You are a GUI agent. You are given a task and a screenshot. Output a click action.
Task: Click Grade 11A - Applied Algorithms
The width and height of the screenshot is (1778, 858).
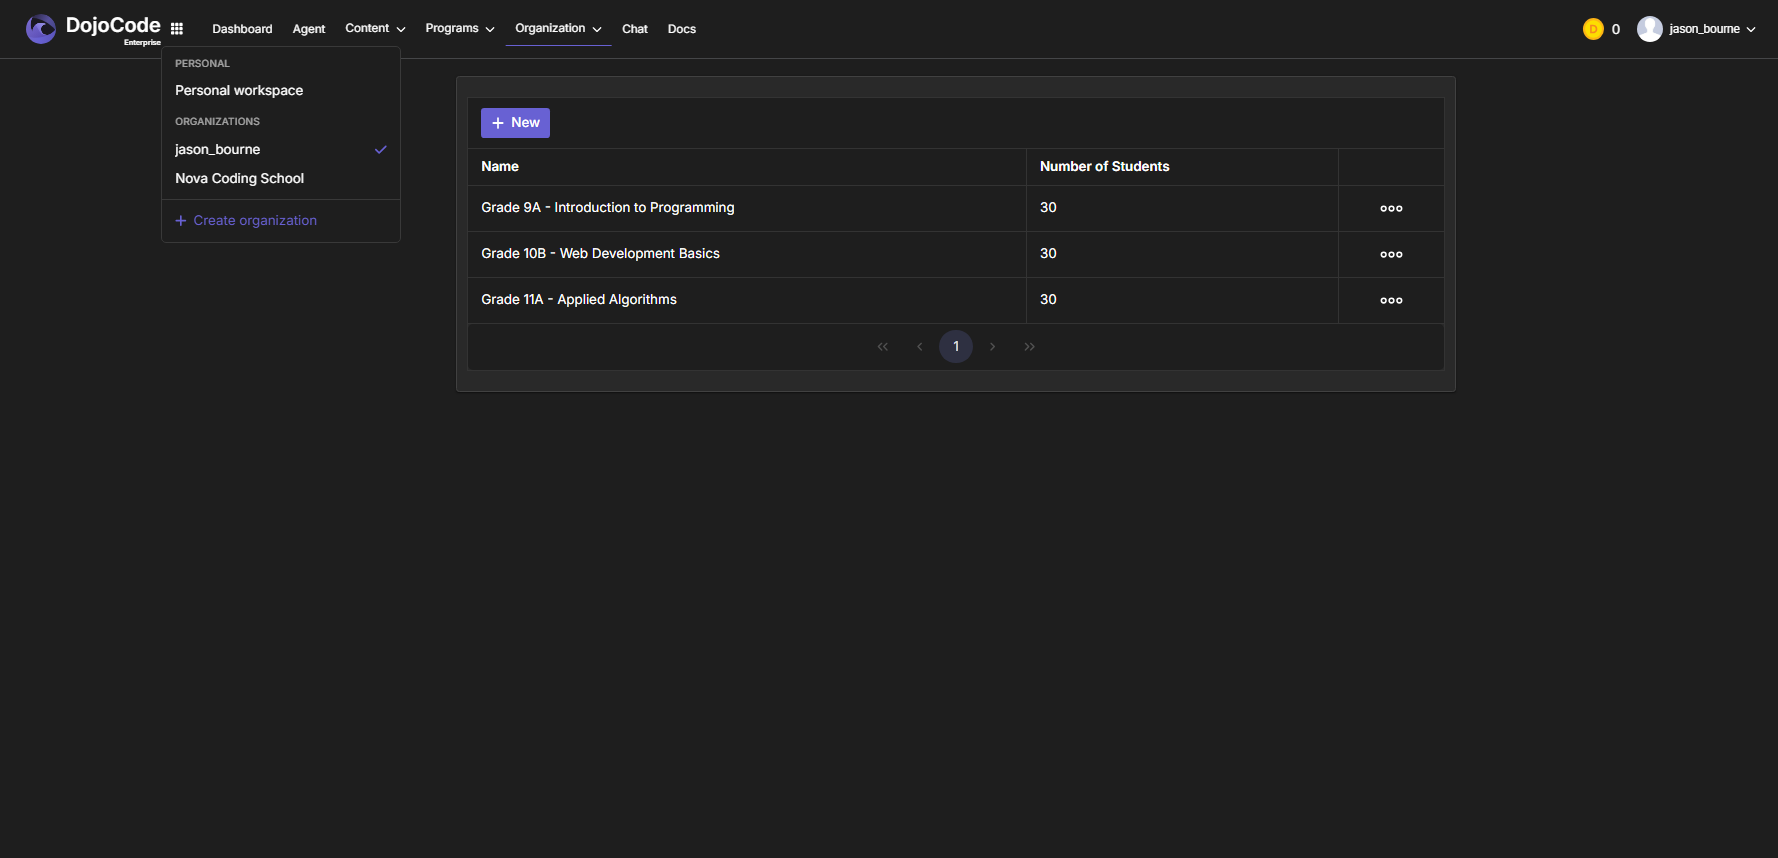point(579,299)
